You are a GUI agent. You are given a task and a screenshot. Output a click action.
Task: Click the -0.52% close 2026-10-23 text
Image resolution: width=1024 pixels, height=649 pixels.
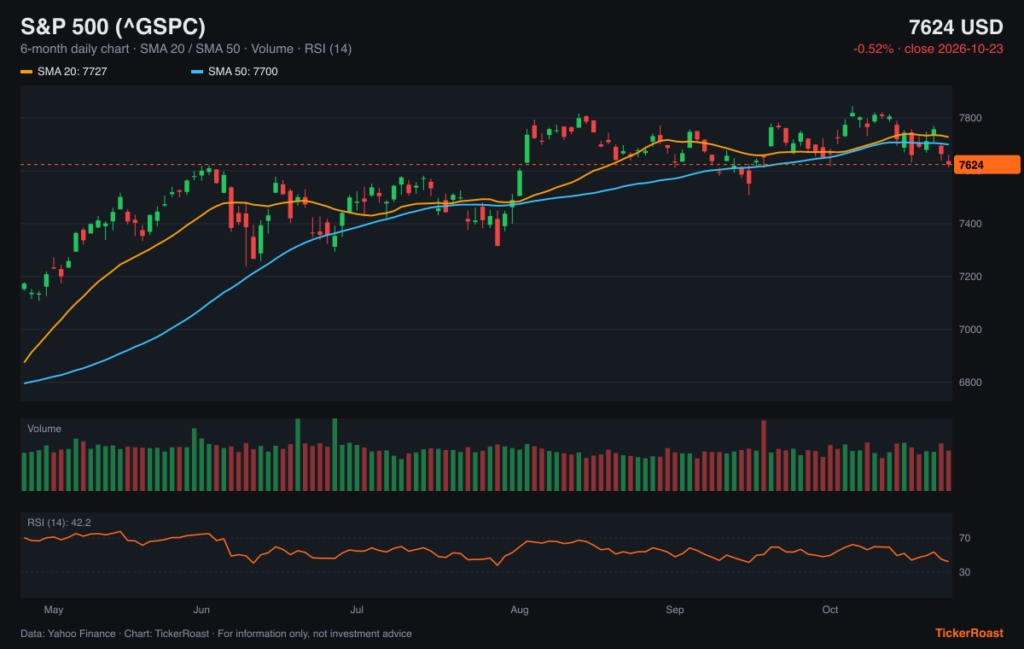928,49
